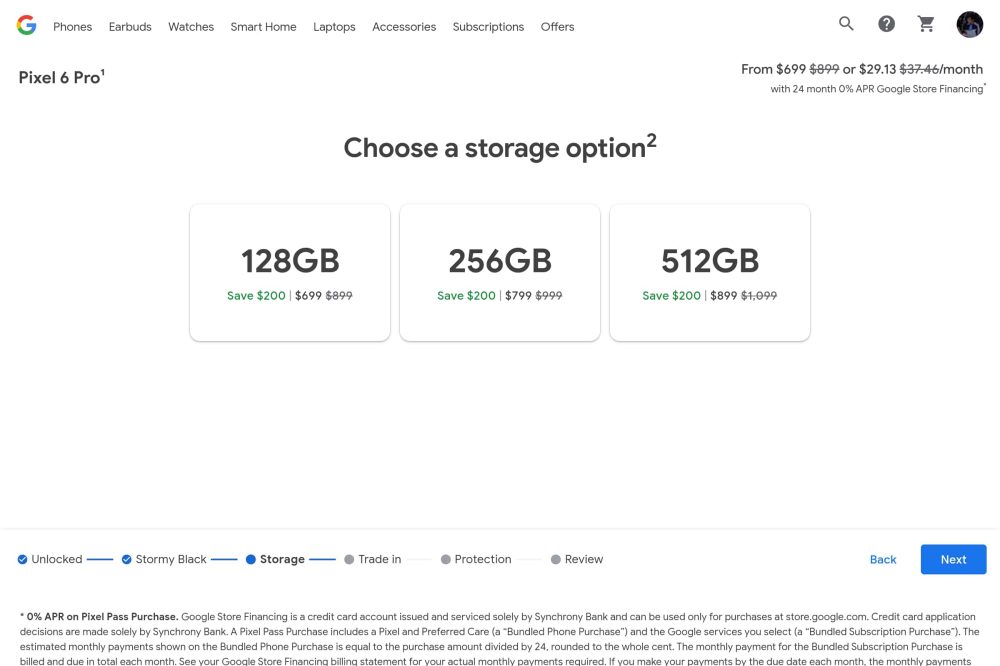Viewport: 1000px width, 666px height.
Task: Open the Subscriptions menu
Action: (x=488, y=27)
